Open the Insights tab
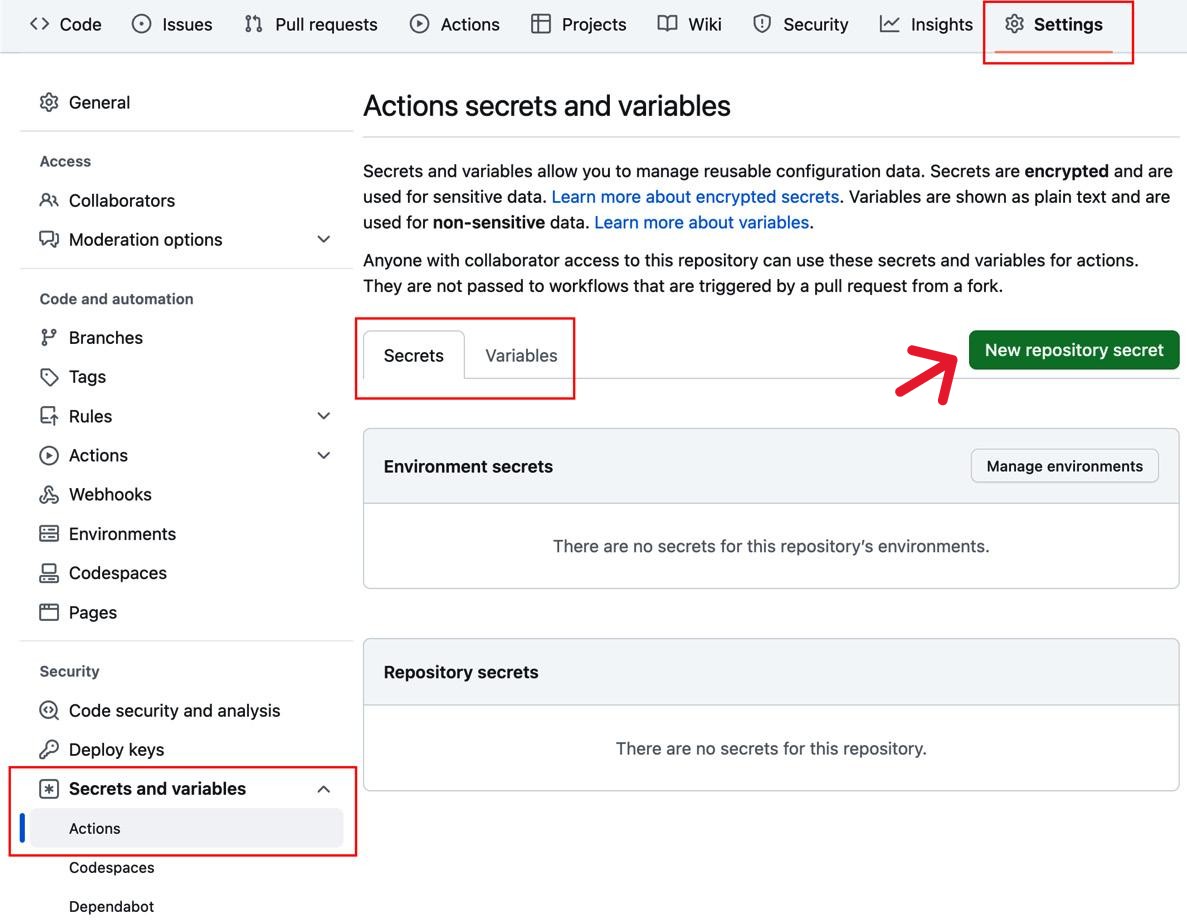This screenshot has width=1187, height=921. [x=926, y=24]
